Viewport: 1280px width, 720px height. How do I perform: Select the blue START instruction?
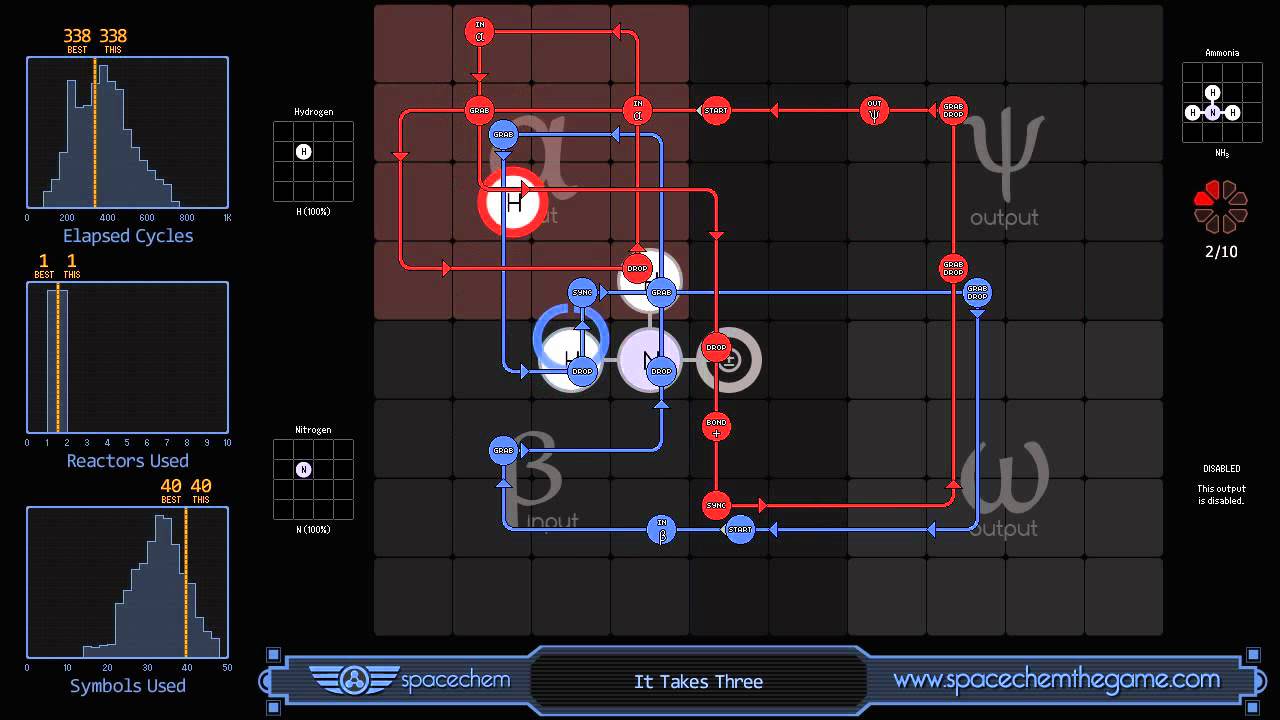(x=740, y=529)
